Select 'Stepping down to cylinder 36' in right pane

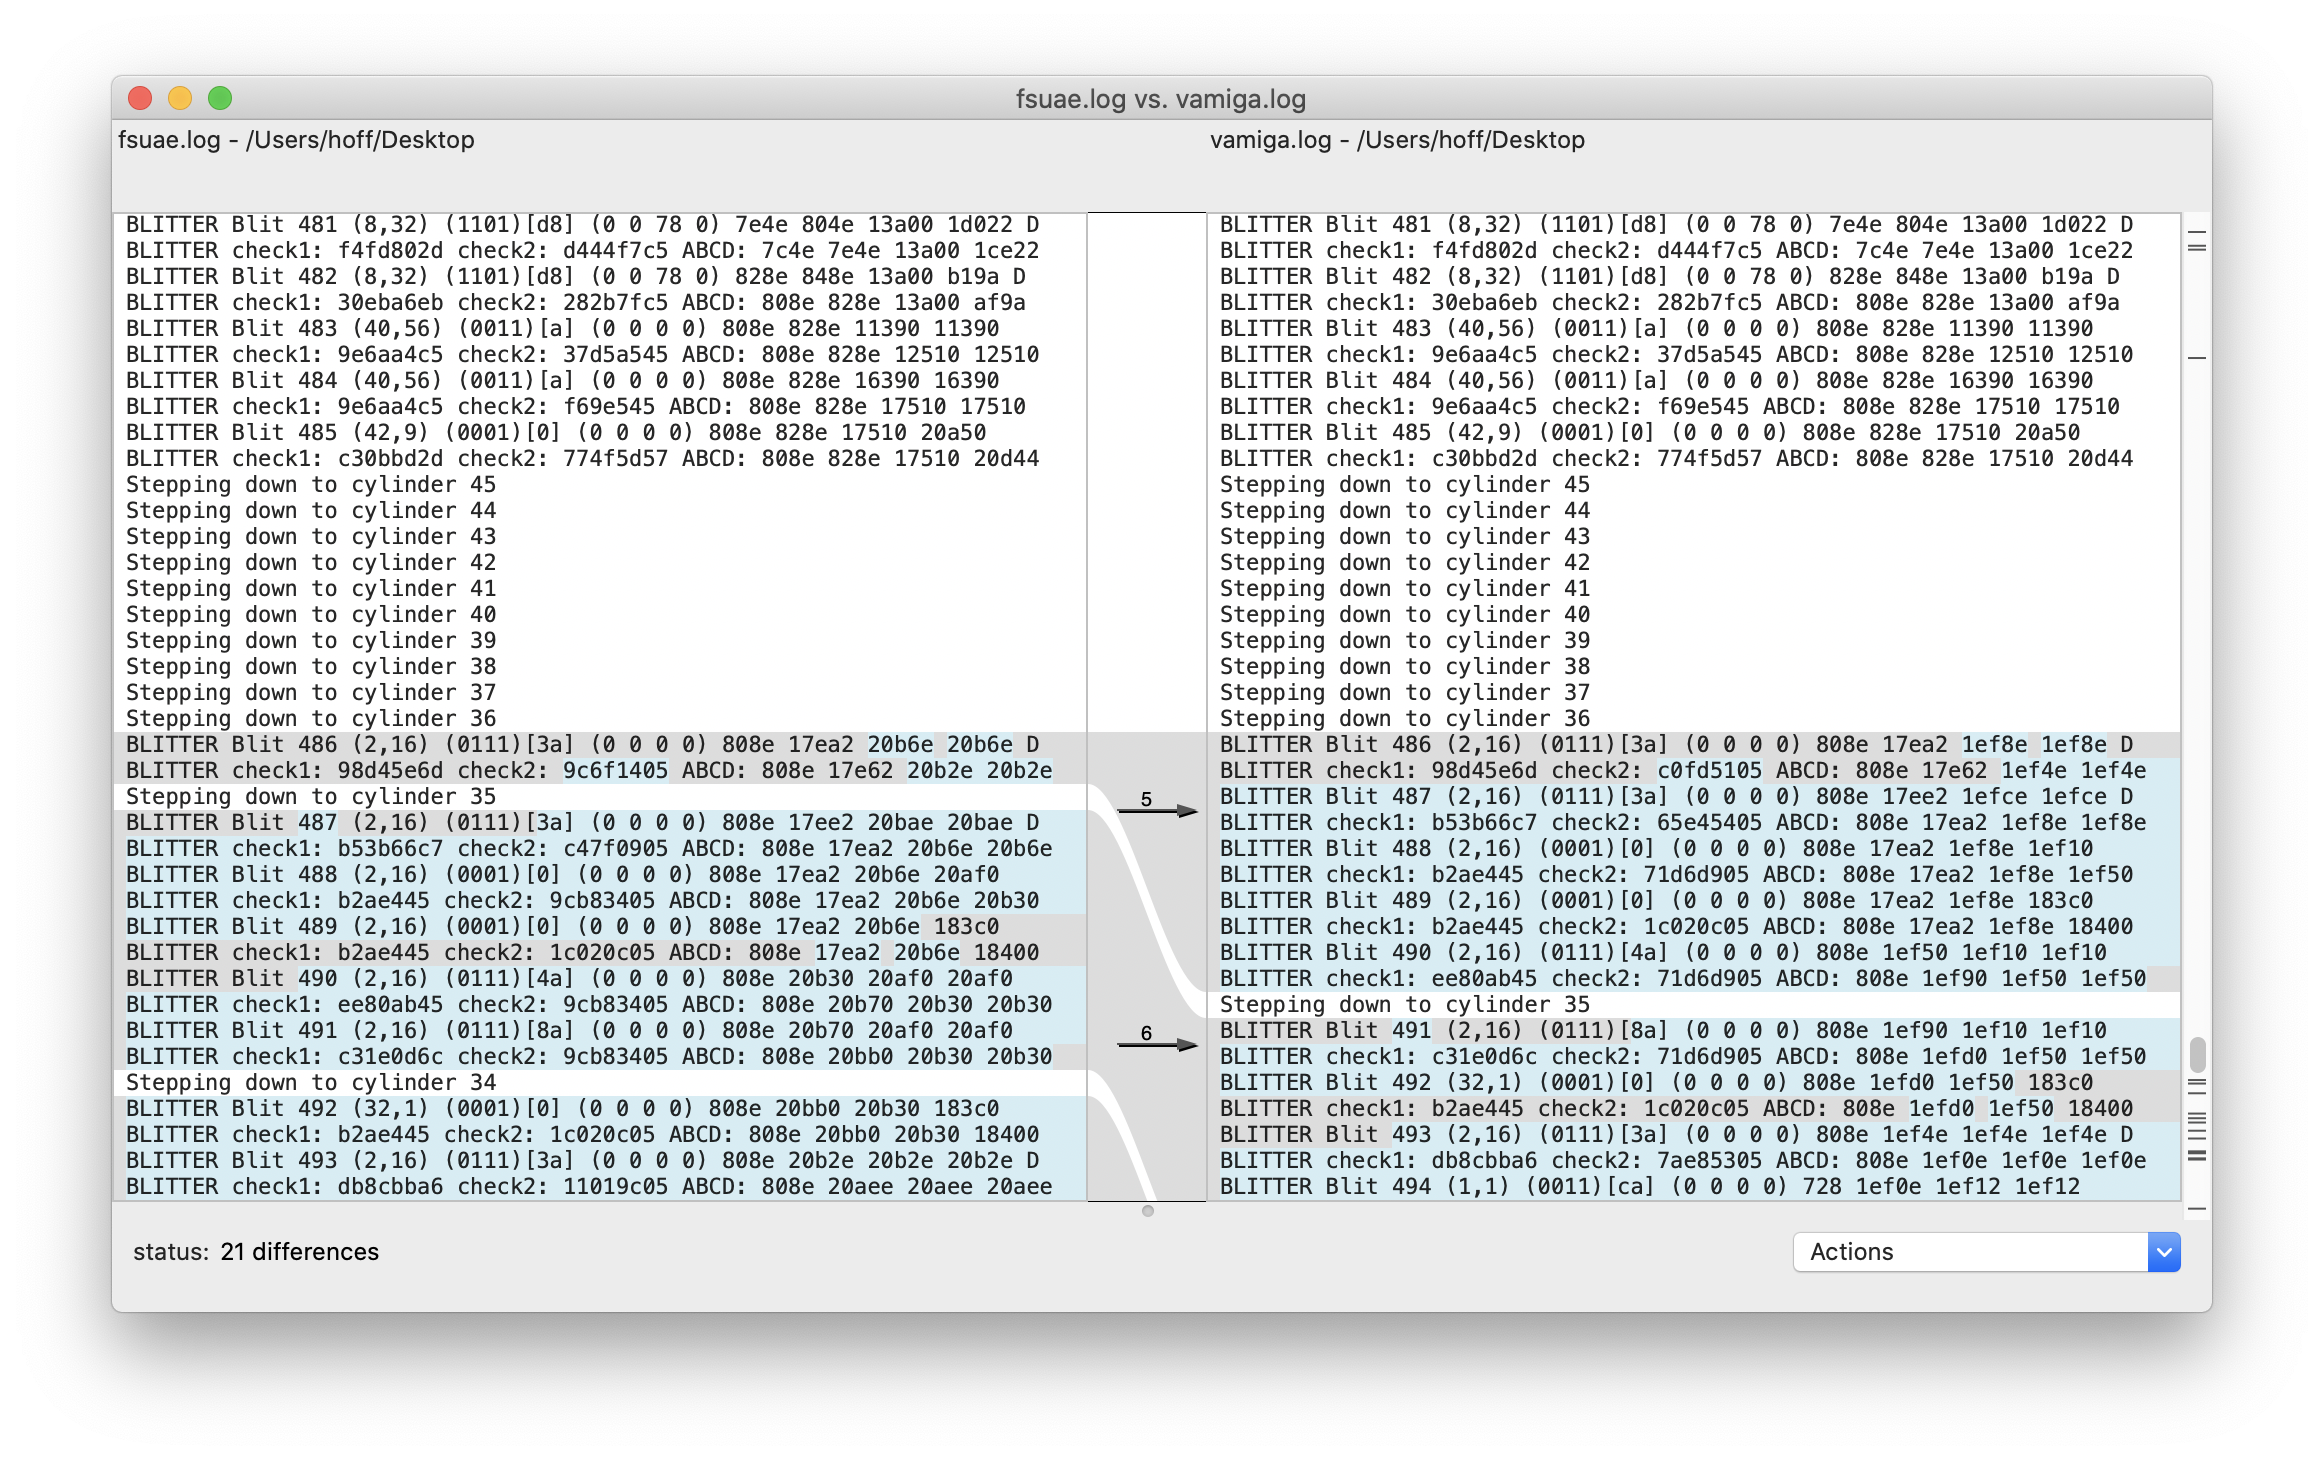pos(1405,719)
